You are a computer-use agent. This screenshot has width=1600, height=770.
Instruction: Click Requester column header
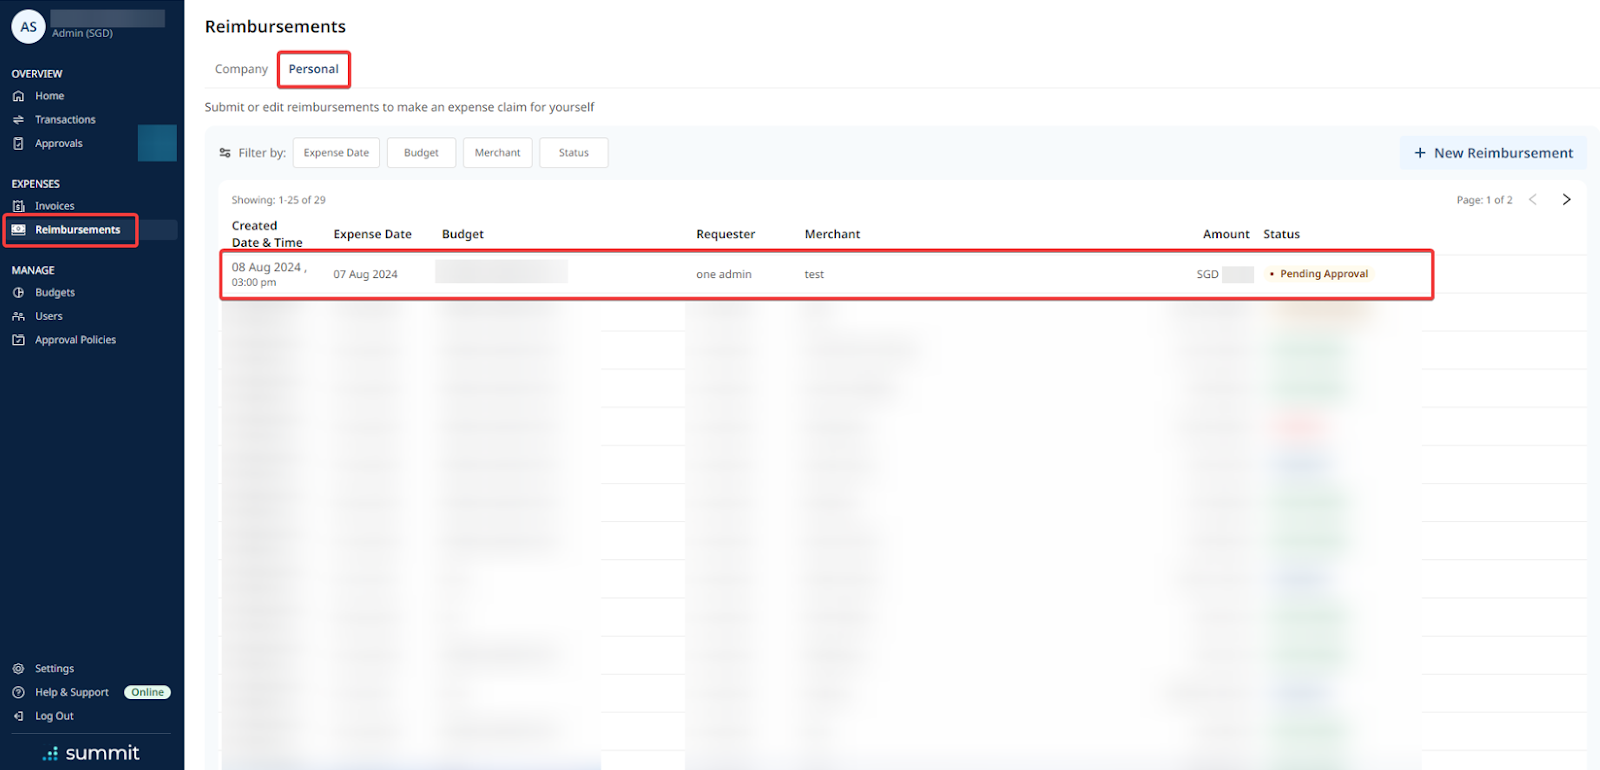pos(726,234)
